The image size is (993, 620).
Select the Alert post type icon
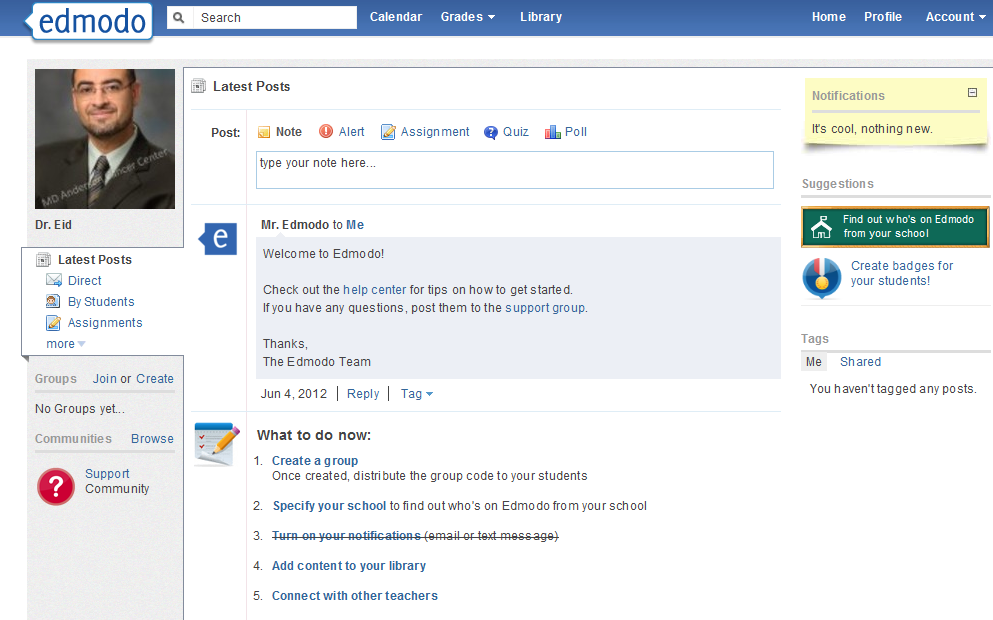click(x=326, y=131)
